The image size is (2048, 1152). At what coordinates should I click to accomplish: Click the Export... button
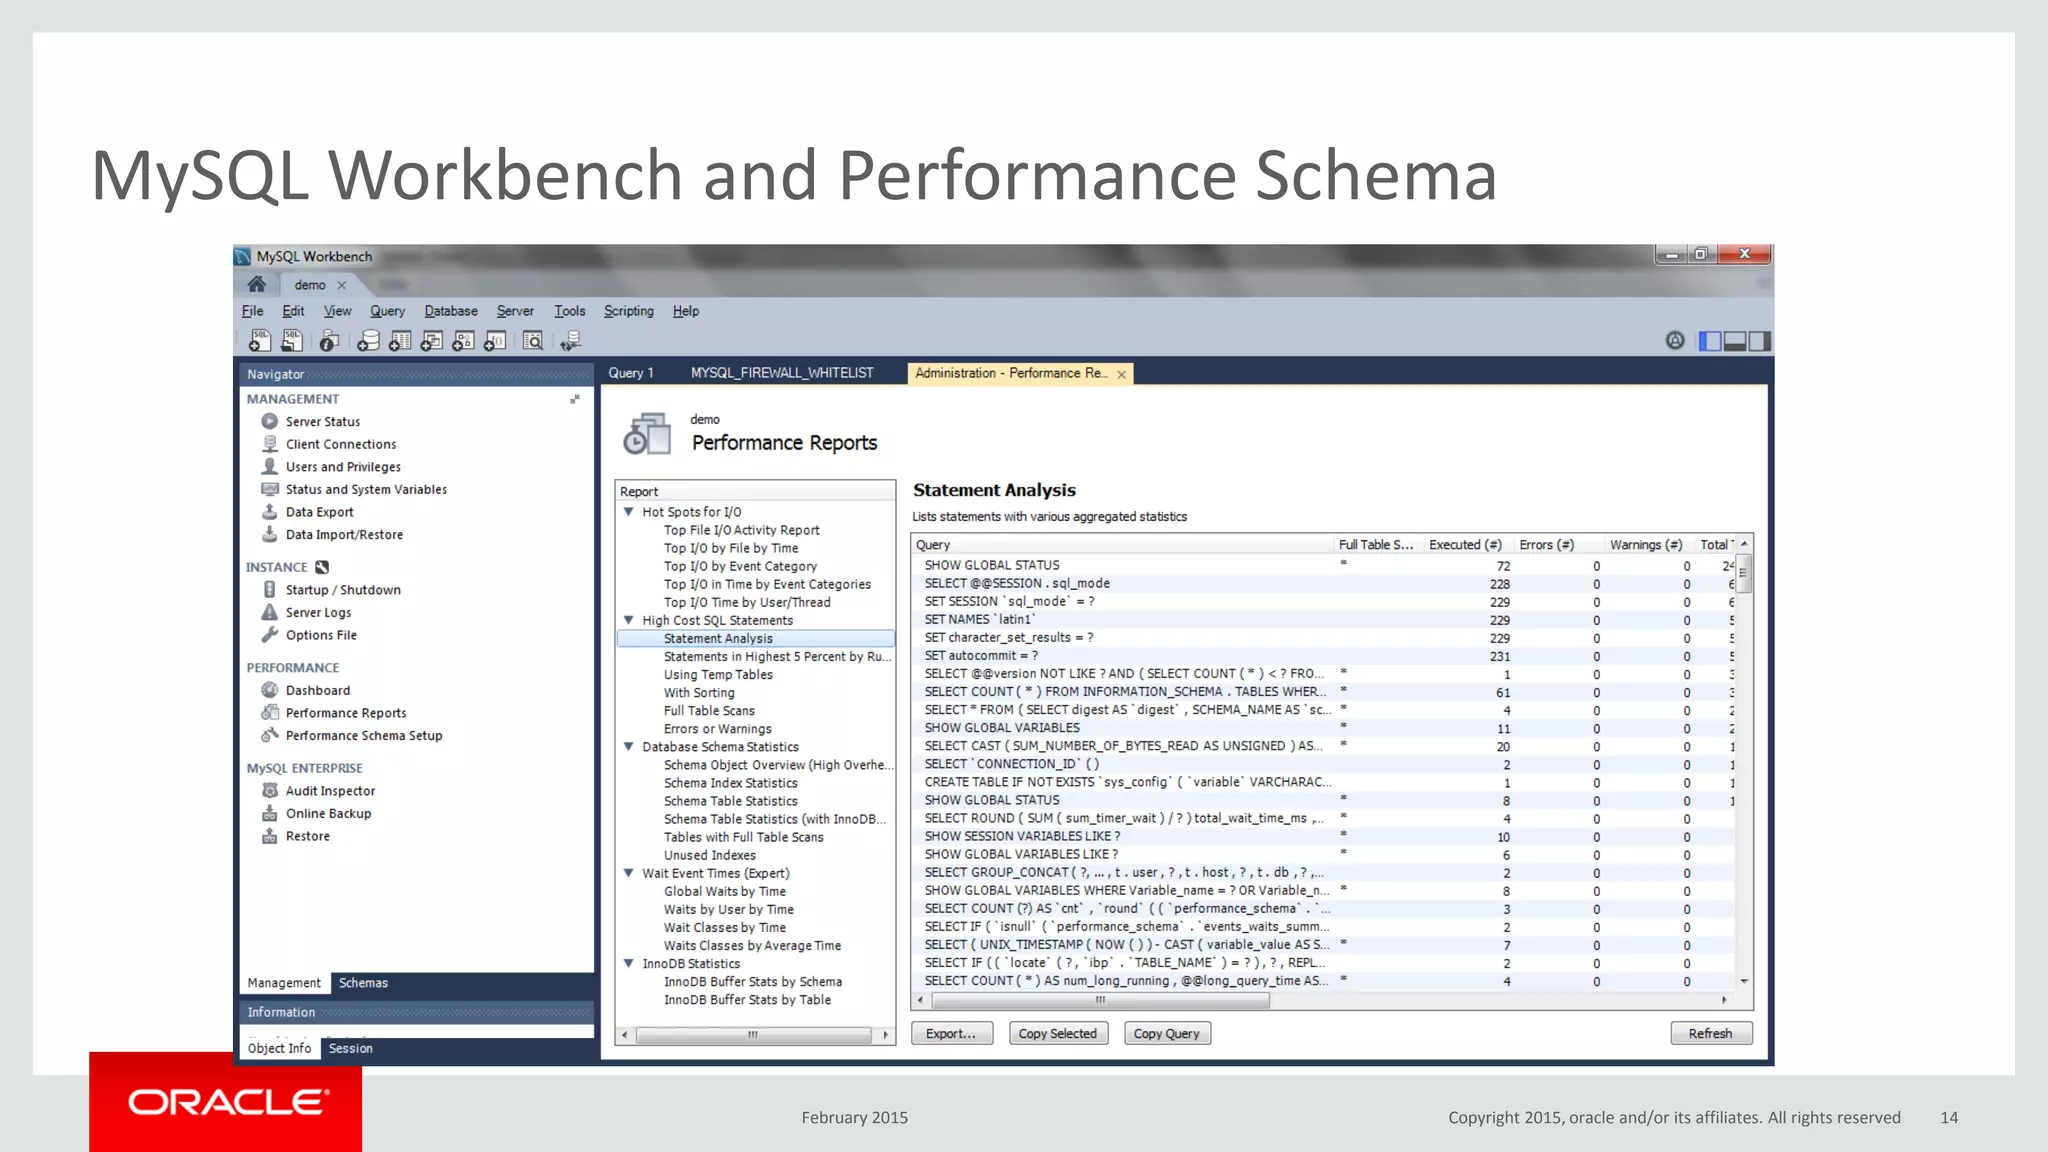951,1033
